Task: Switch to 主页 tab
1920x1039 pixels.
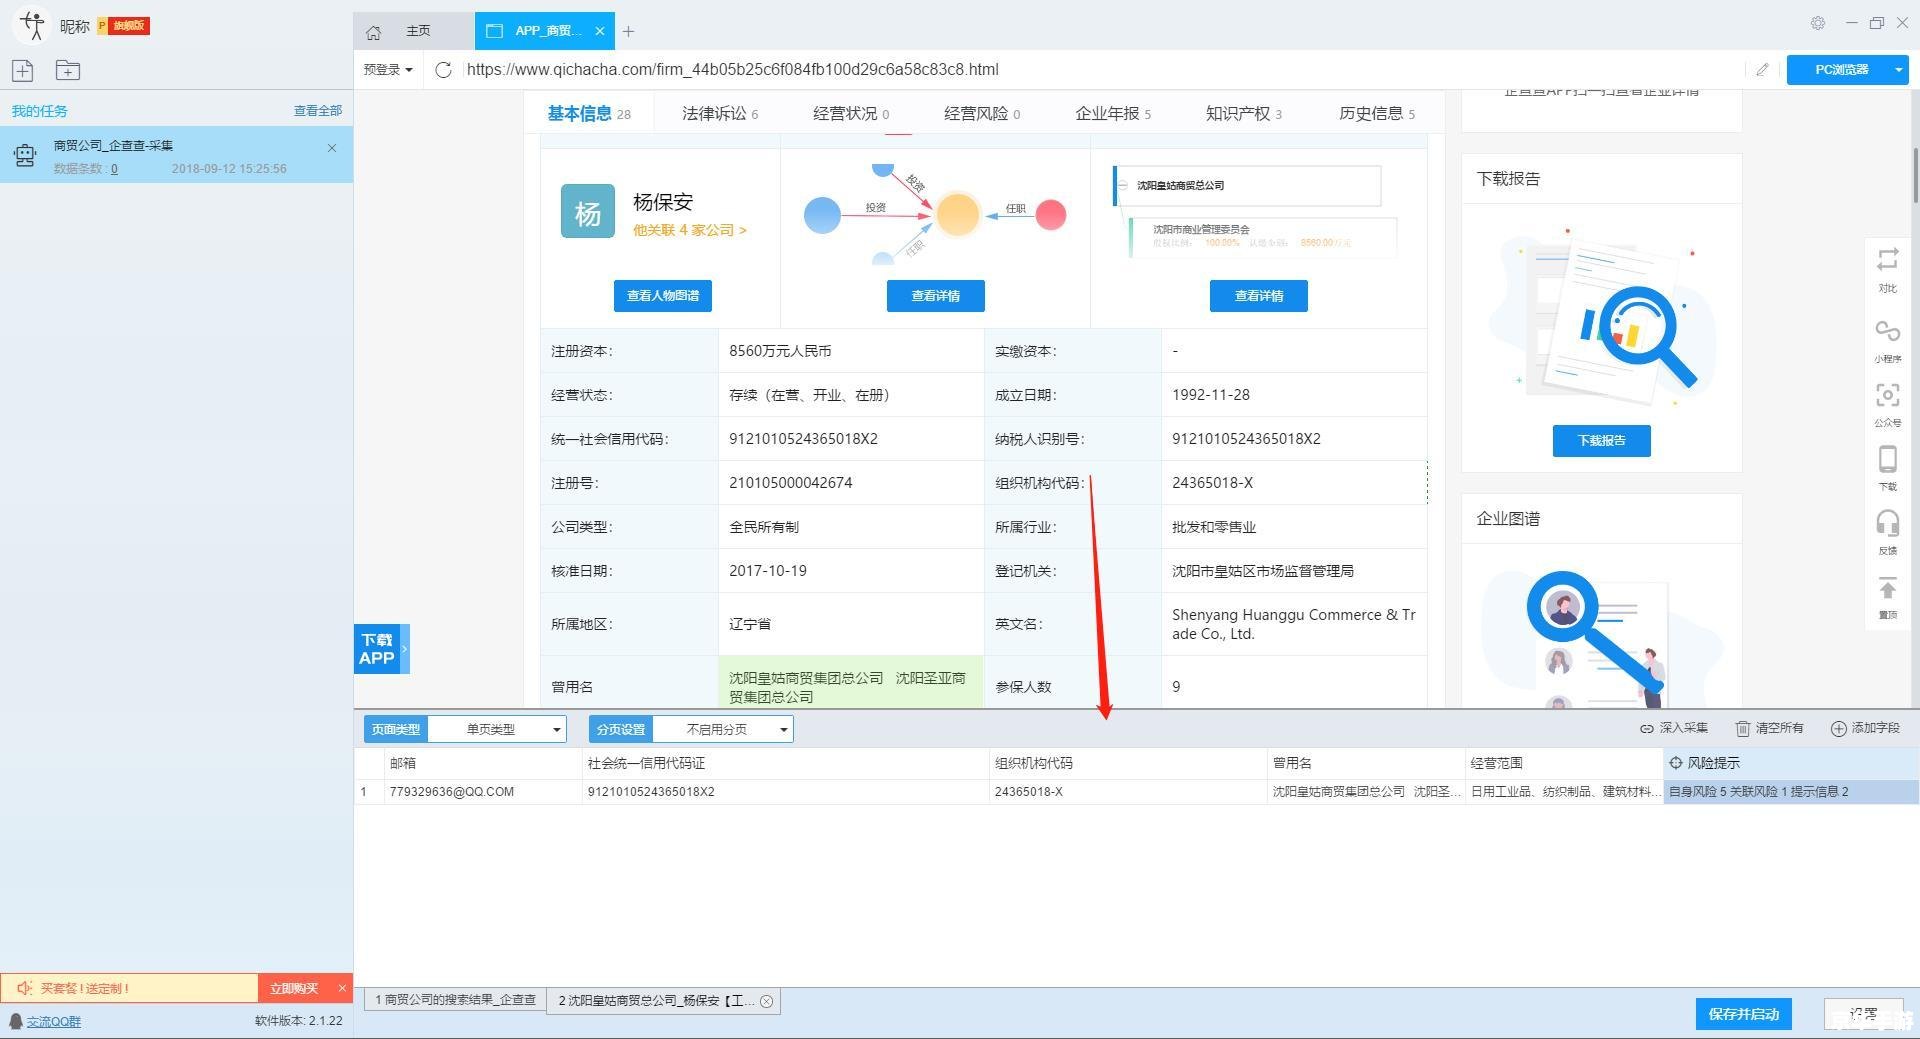Action: pos(418,31)
